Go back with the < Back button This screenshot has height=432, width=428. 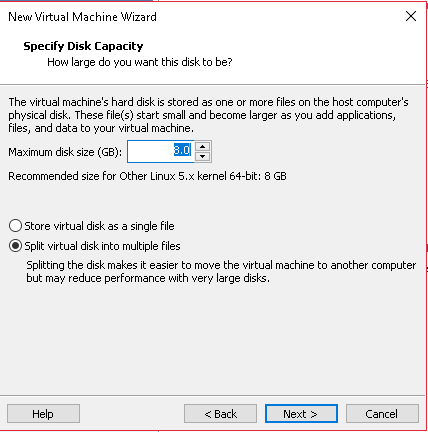pos(220,414)
